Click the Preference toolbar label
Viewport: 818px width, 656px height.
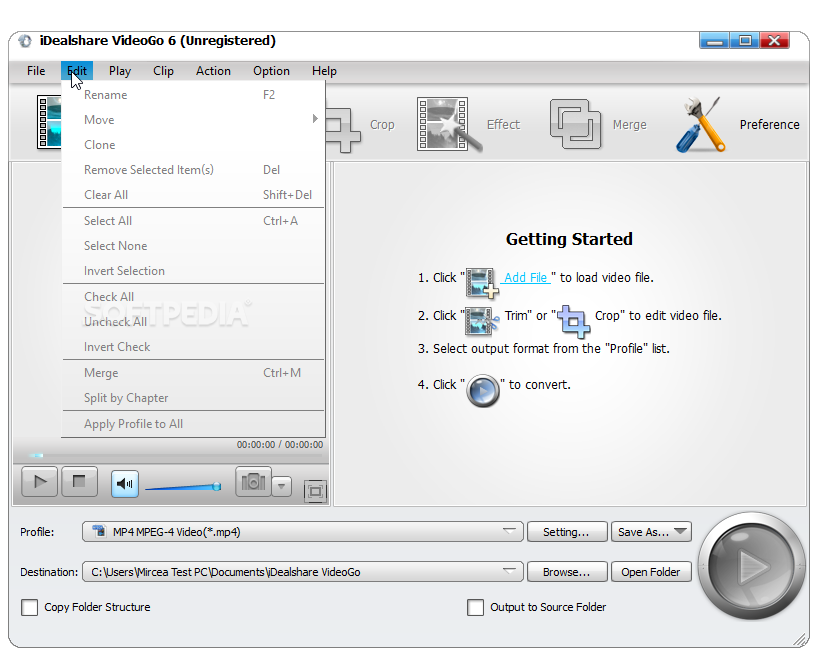[x=769, y=125]
